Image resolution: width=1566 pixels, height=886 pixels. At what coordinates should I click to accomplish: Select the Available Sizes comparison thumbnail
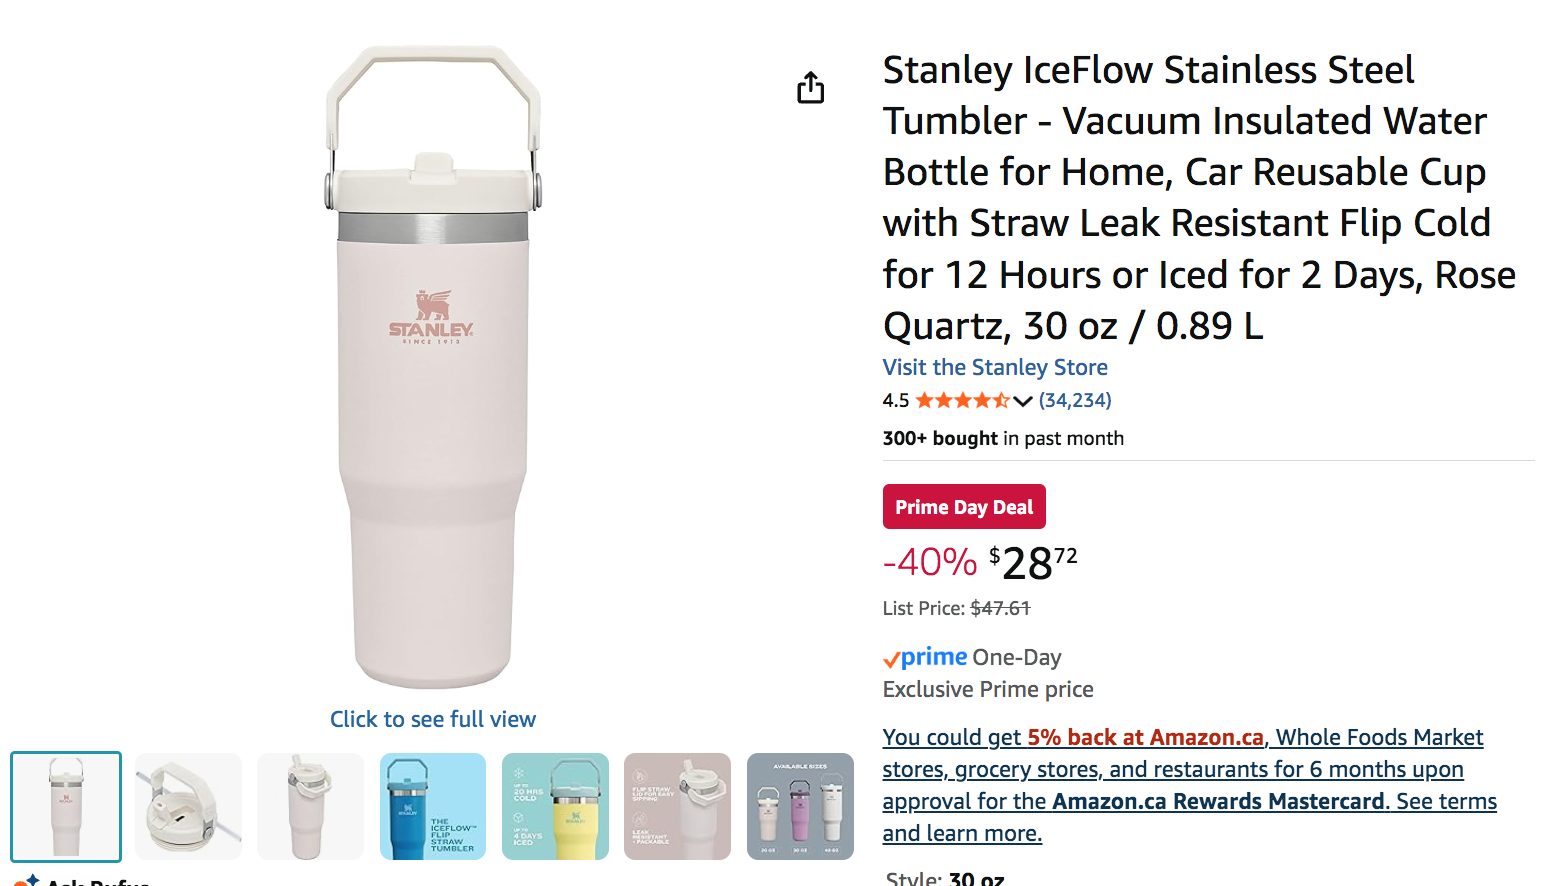tap(800, 806)
